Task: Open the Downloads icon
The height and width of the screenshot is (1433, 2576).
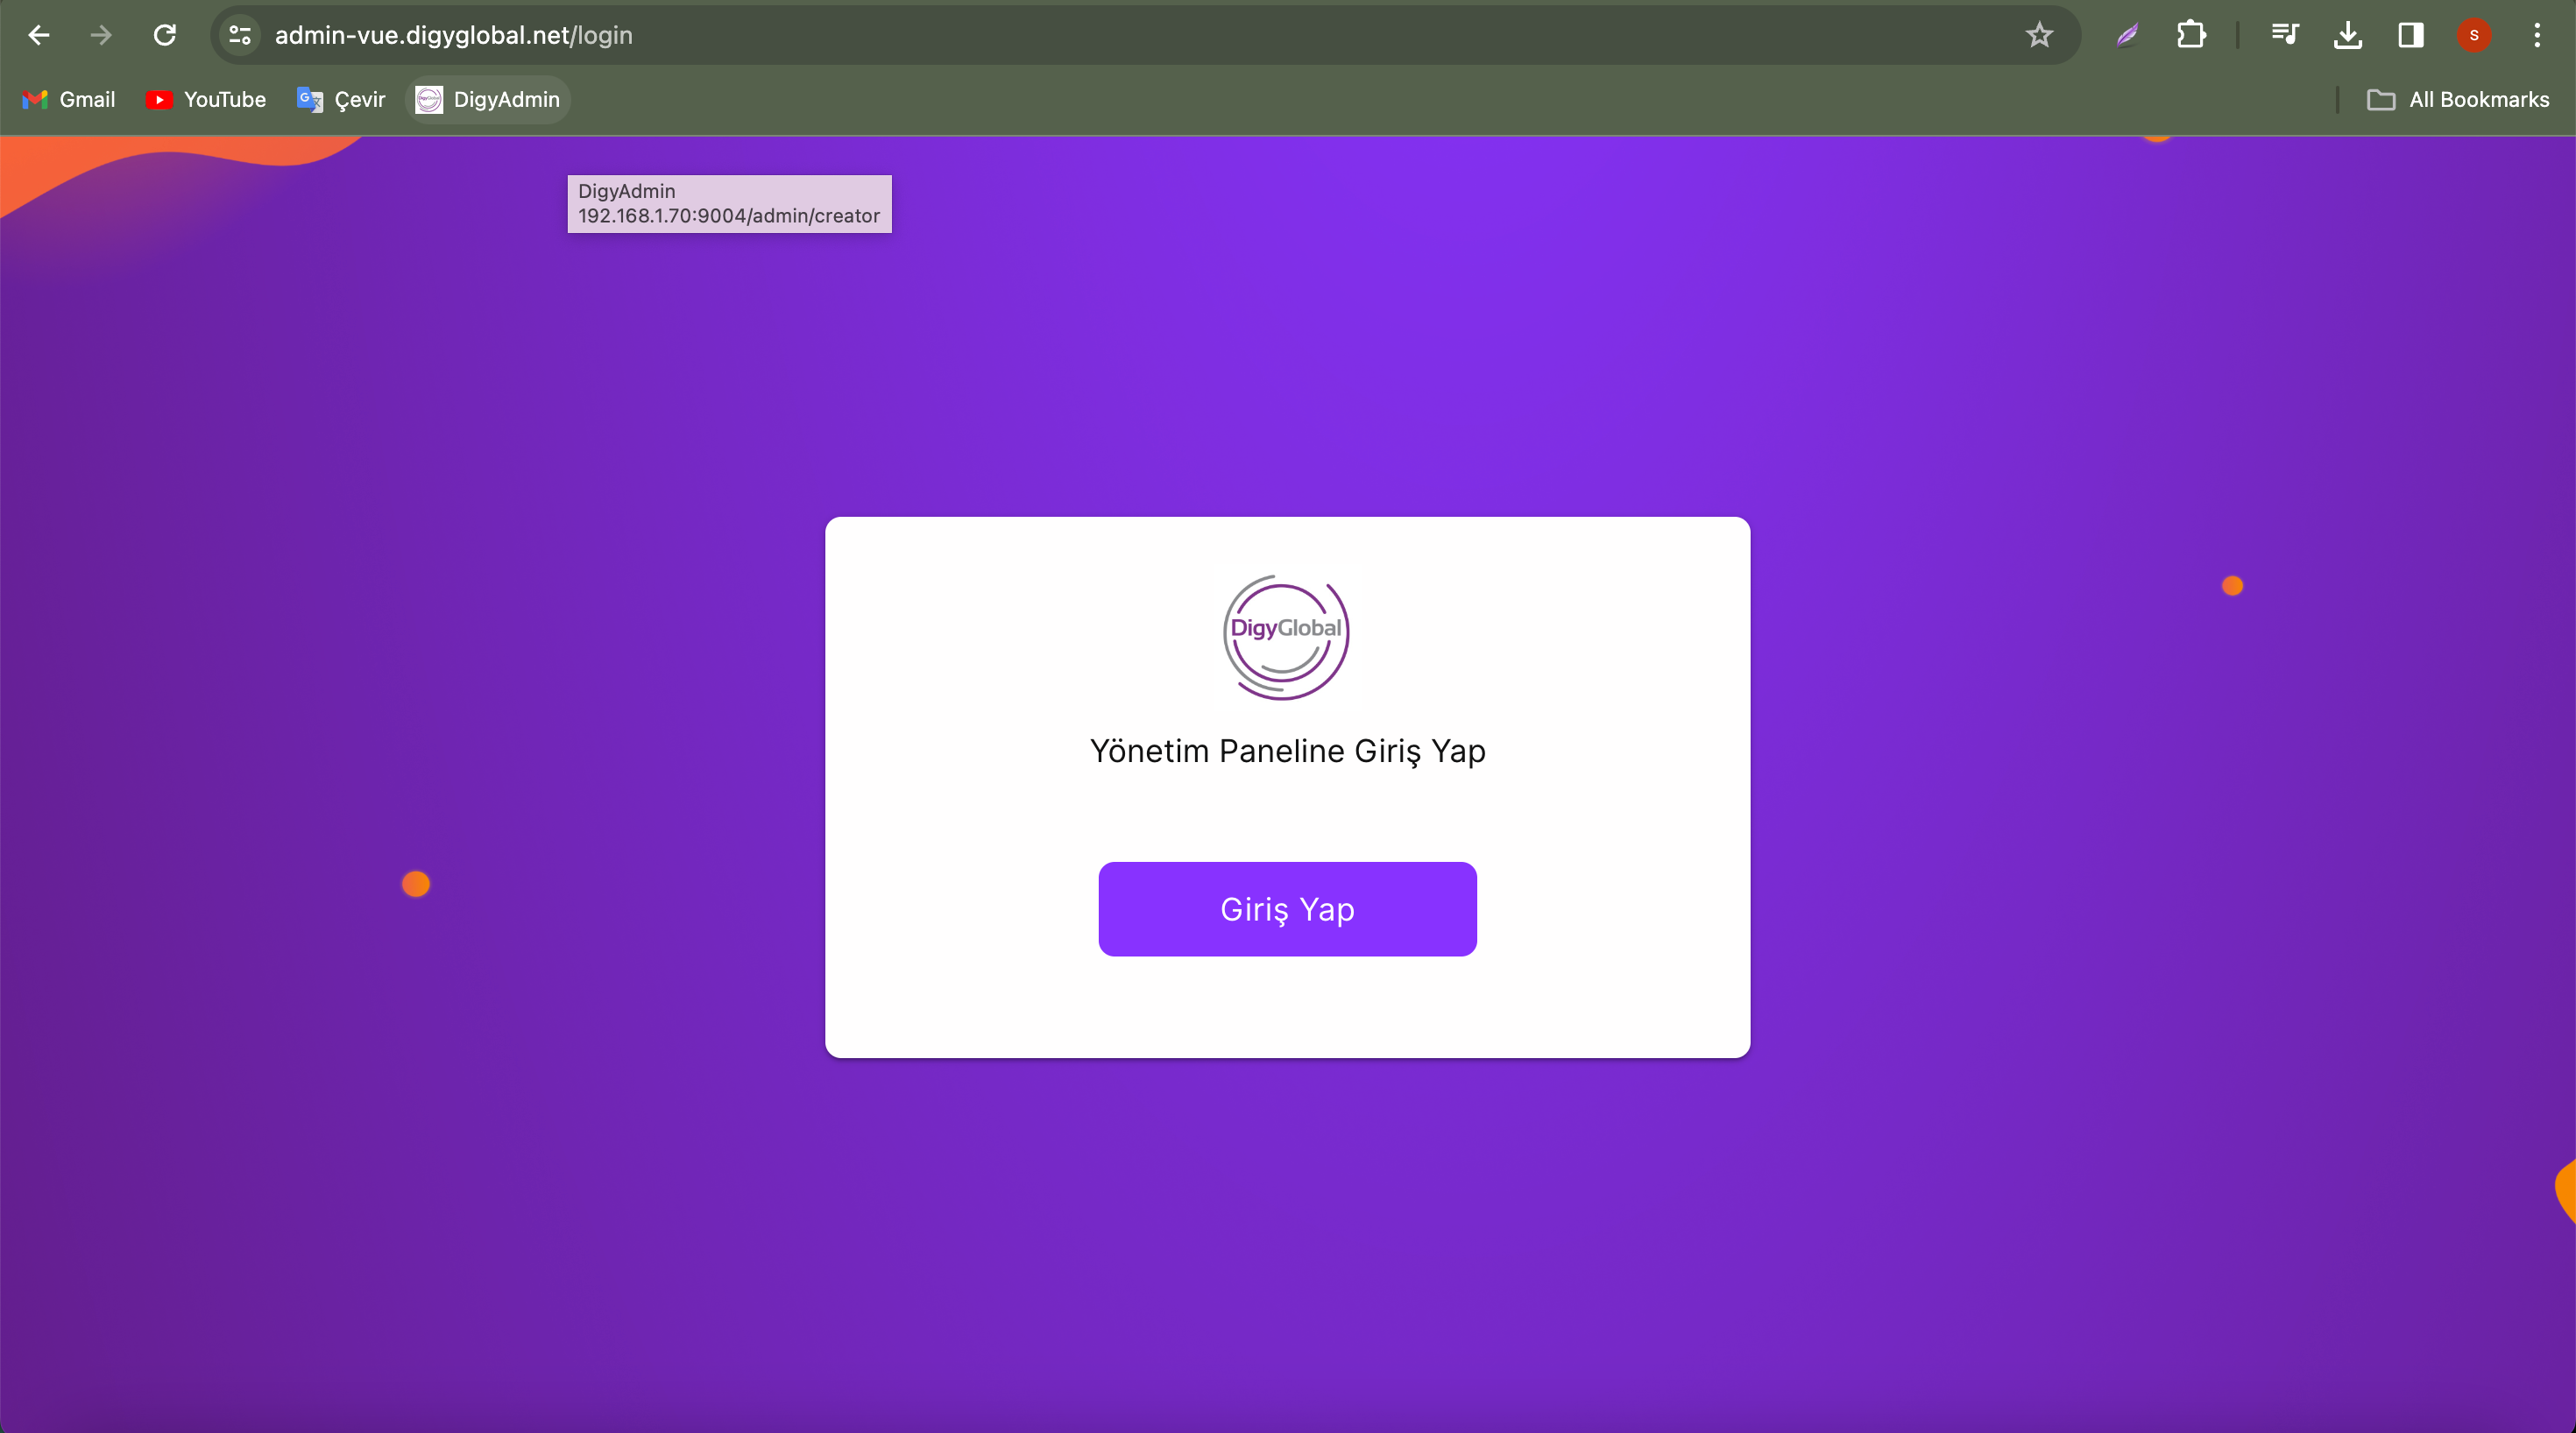Action: pyautogui.click(x=2347, y=36)
